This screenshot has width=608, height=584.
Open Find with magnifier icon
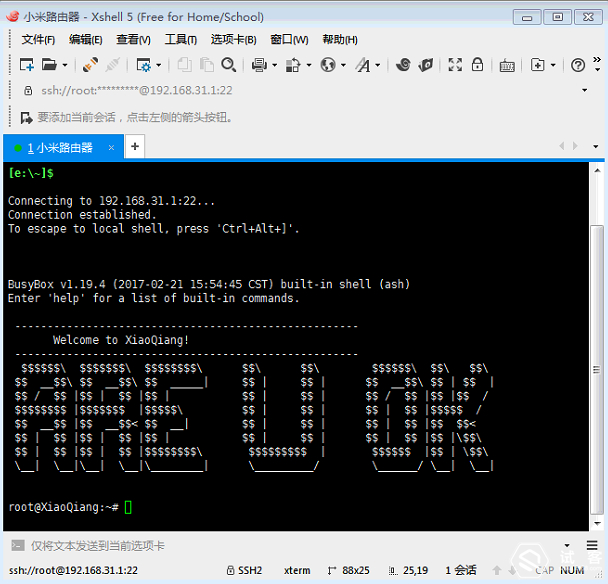pyautogui.click(x=229, y=65)
